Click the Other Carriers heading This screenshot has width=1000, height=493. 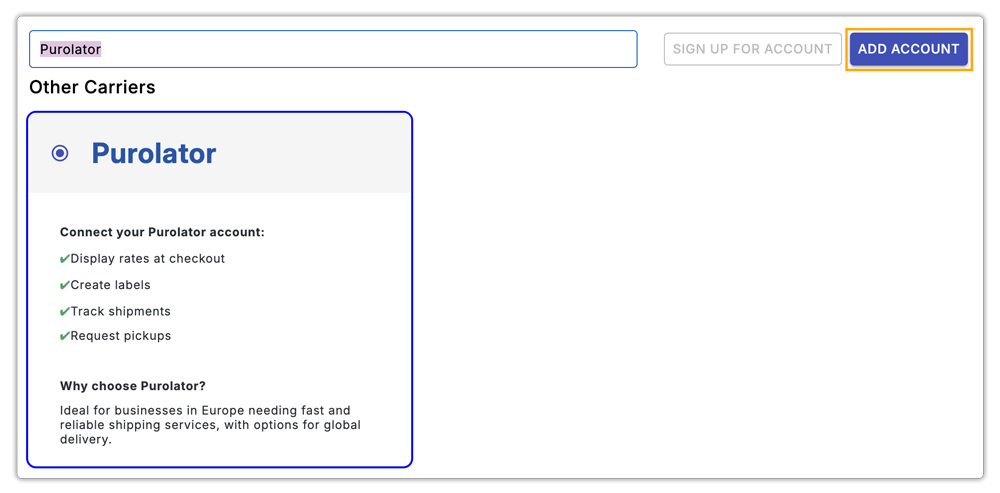coord(92,87)
